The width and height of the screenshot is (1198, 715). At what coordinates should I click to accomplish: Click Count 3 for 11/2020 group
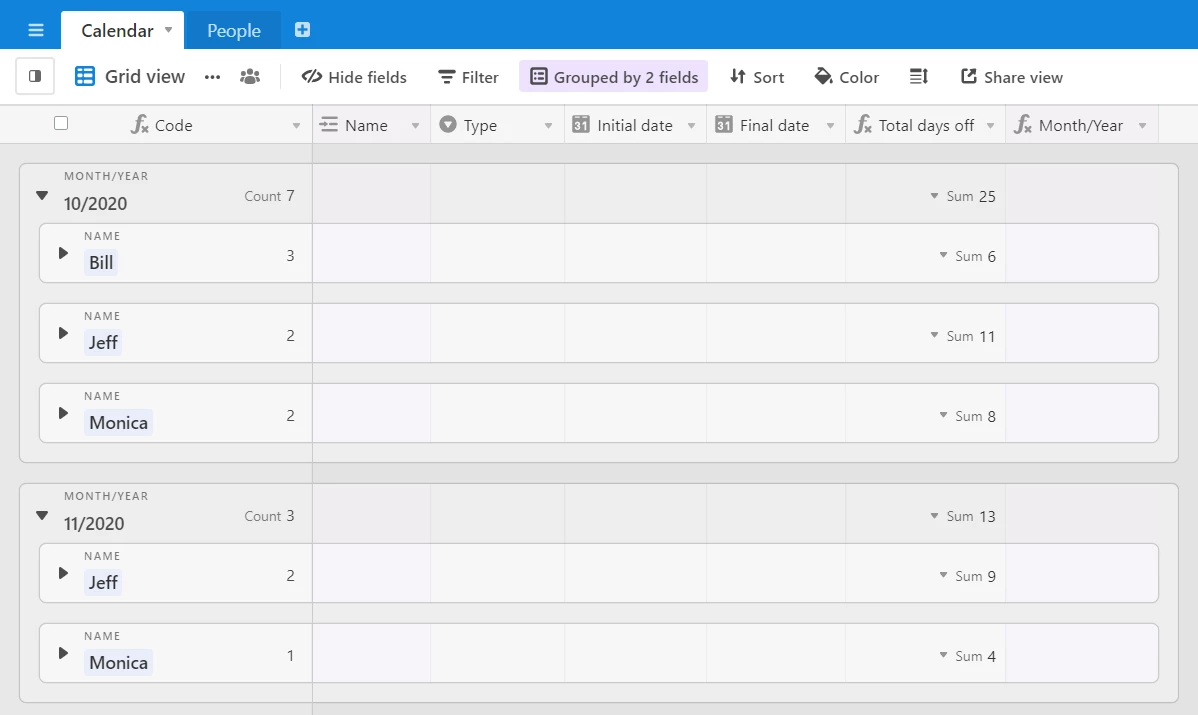pos(269,516)
